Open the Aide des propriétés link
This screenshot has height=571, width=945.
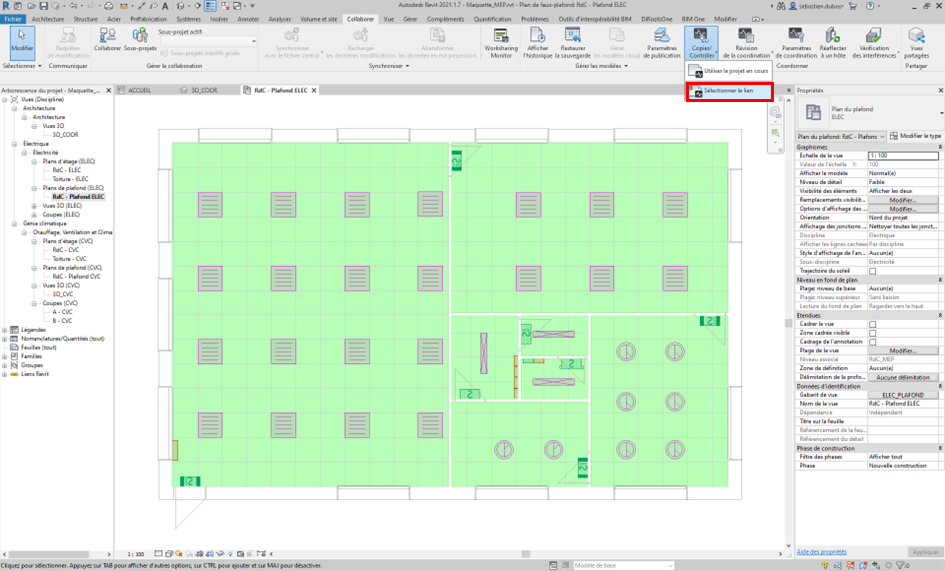[x=821, y=551]
